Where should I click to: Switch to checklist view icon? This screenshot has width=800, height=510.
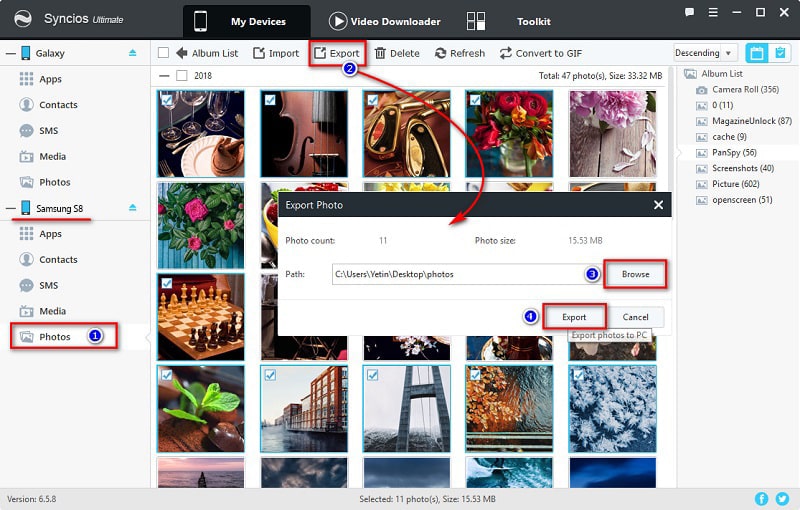click(x=780, y=53)
